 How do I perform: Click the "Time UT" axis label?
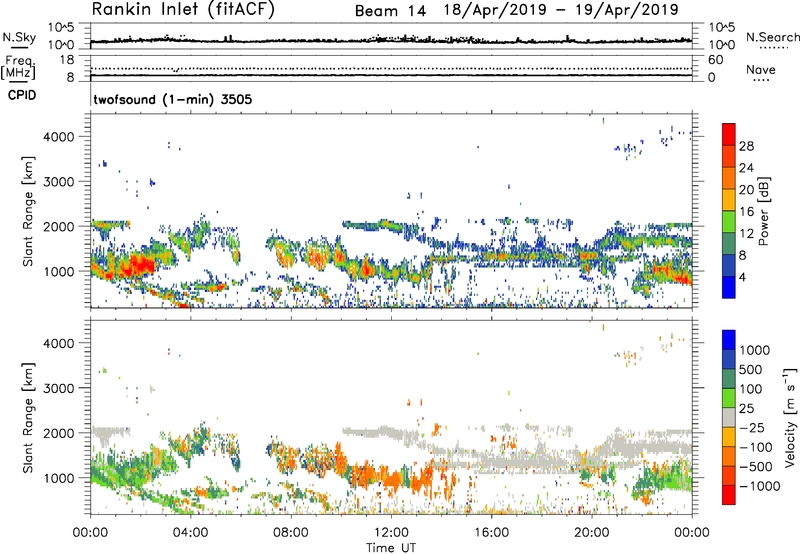(391, 548)
